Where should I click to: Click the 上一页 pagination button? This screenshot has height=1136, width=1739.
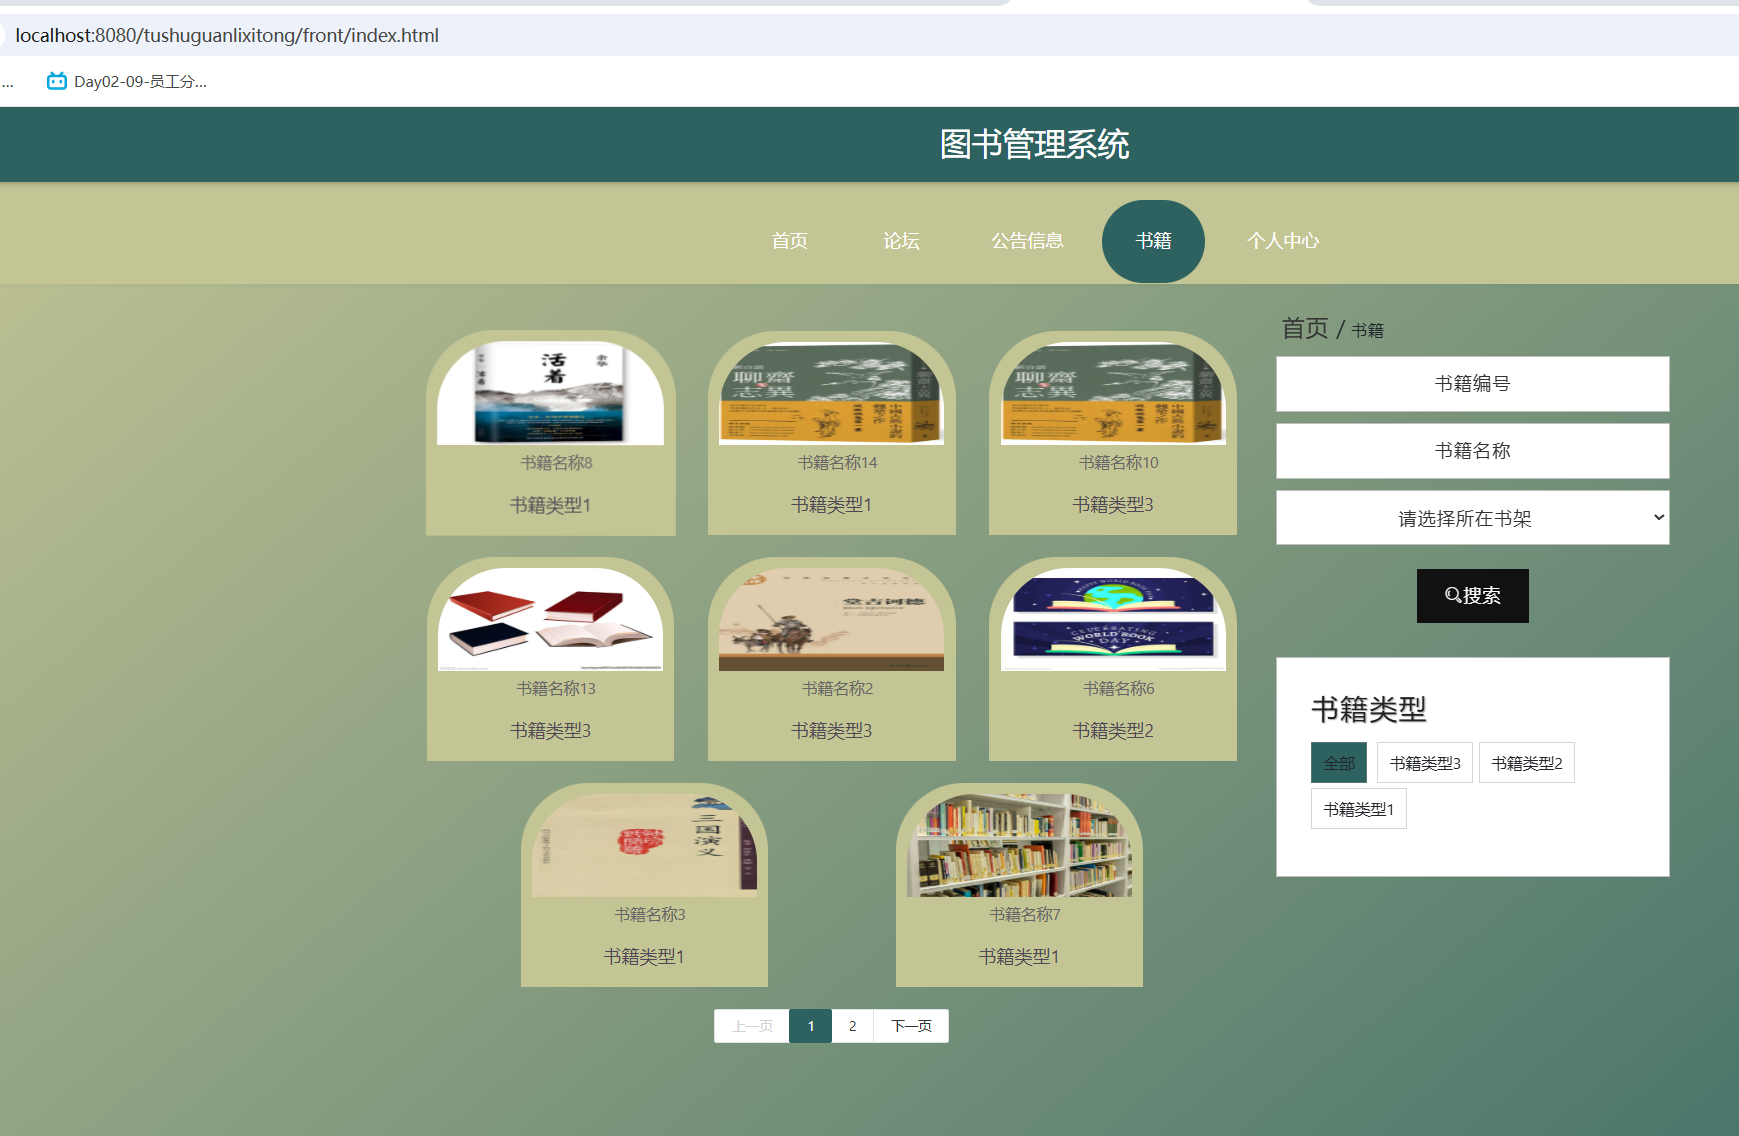pos(752,1026)
